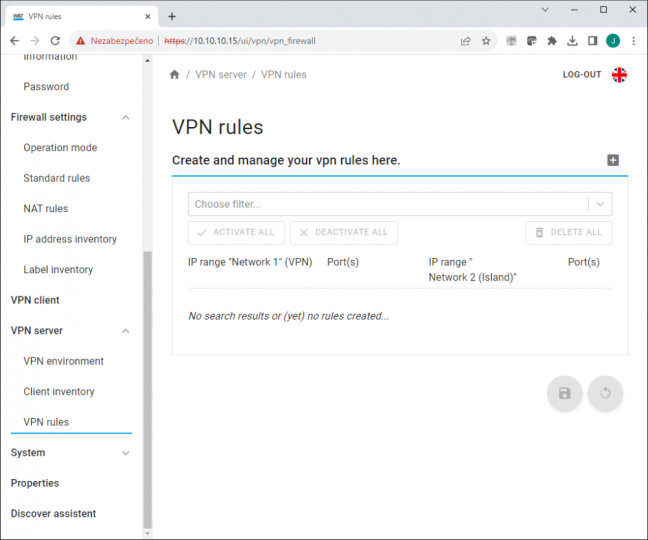The width and height of the screenshot is (648, 540).
Task: Open VPN environment page
Action: pyautogui.click(x=63, y=361)
